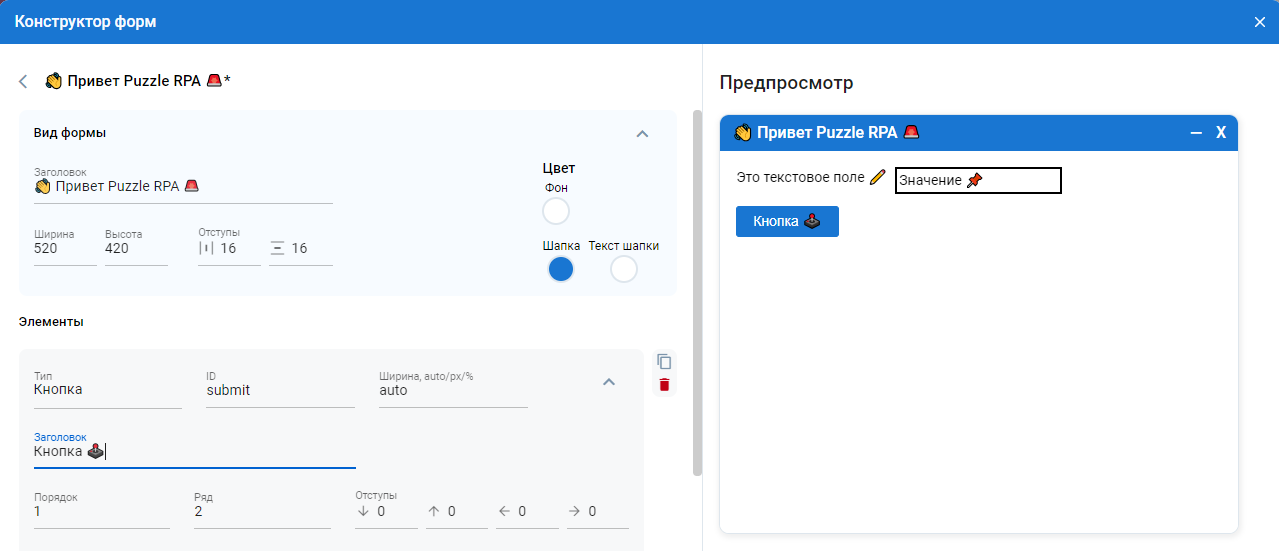1279x551 pixels.
Task: Click the ID field containing 'submit'
Action: pyautogui.click(x=279, y=391)
